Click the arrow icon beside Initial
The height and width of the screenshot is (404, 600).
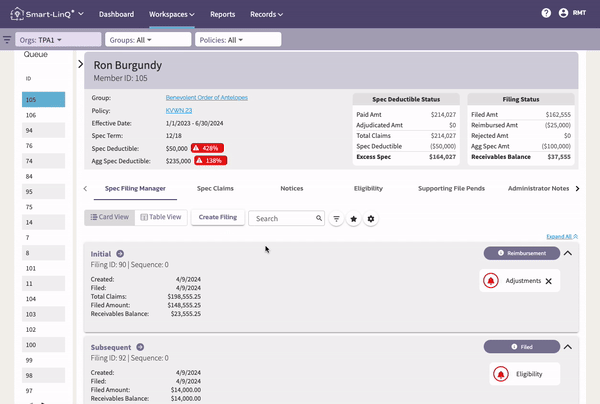120,254
